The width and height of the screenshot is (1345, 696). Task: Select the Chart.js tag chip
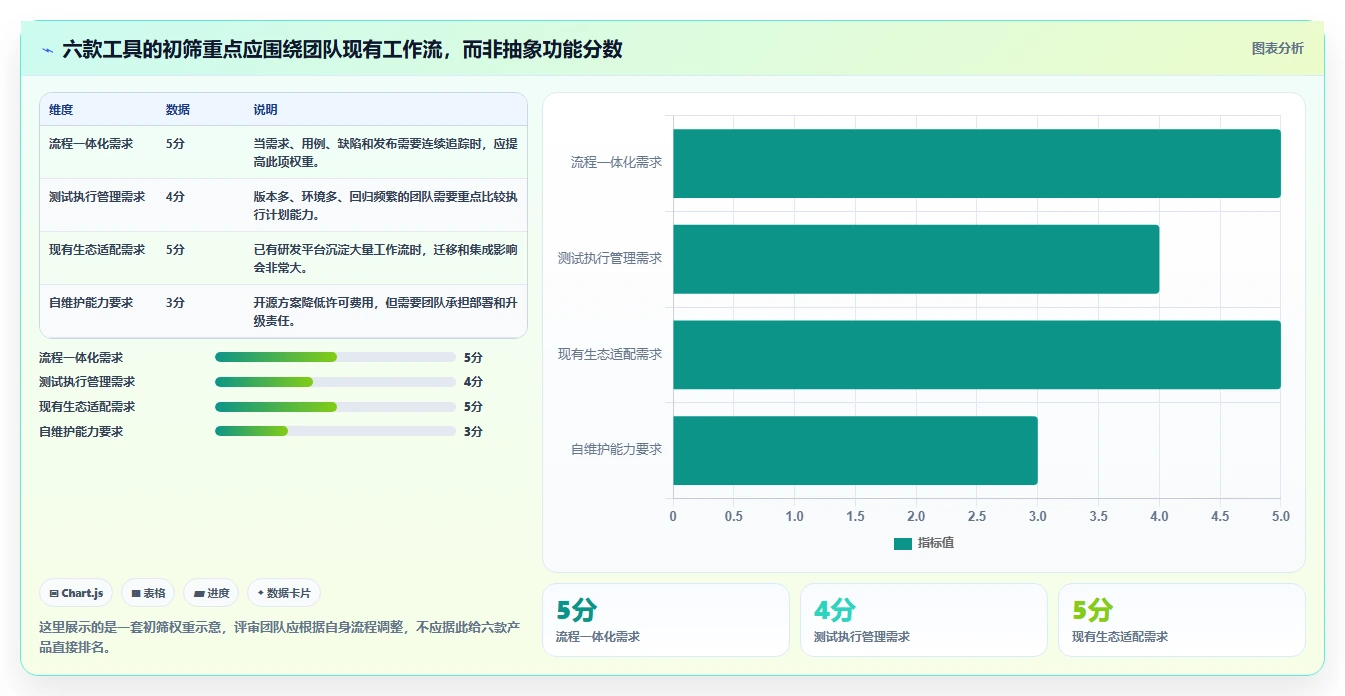[x=76, y=593]
